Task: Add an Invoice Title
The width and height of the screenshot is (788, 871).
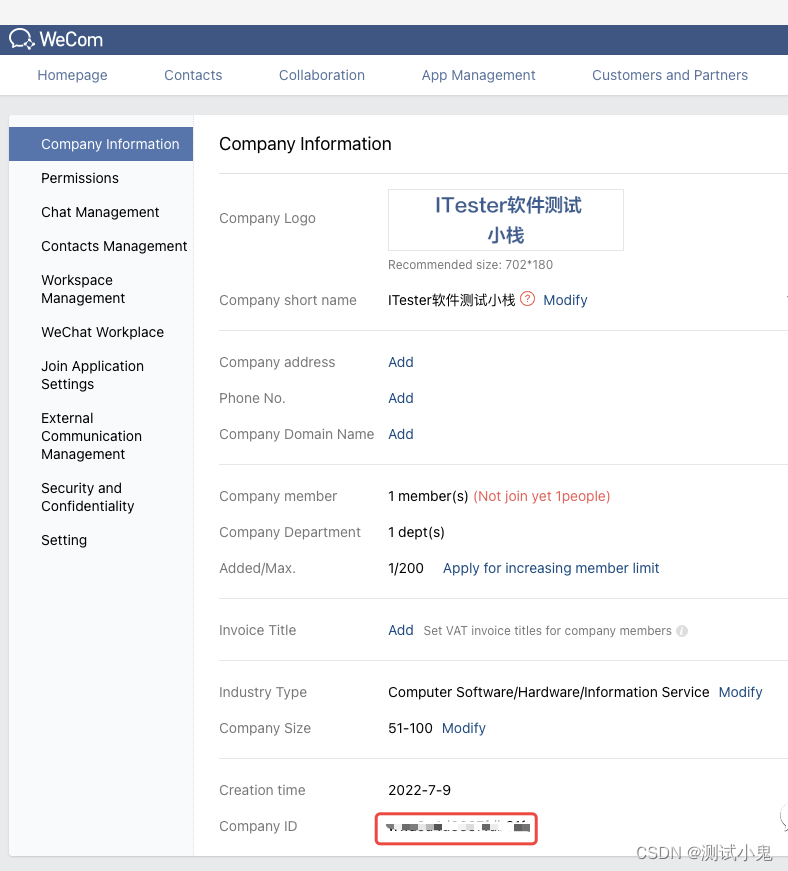Action: [401, 630]
